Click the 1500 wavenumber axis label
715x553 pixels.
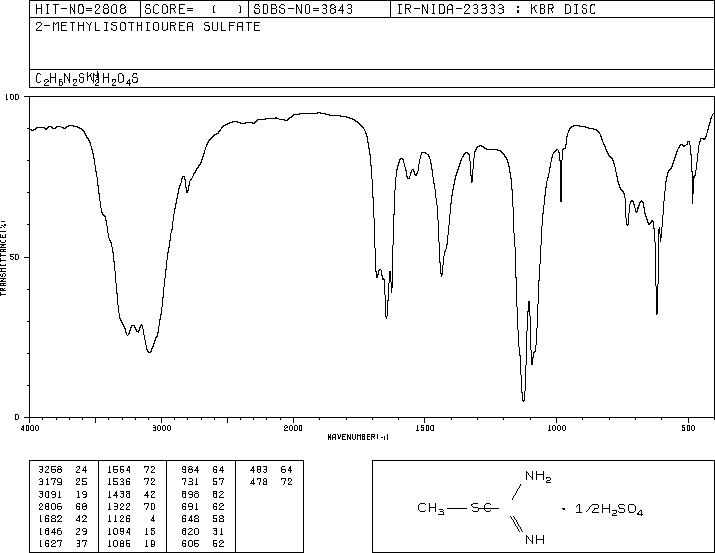coord(425,428)
